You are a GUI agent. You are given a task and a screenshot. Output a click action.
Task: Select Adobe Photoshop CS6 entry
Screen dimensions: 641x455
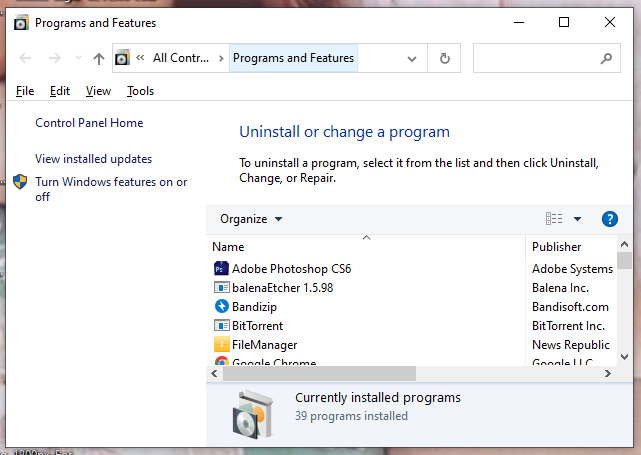pyautogui.click(x=291, y=269)
